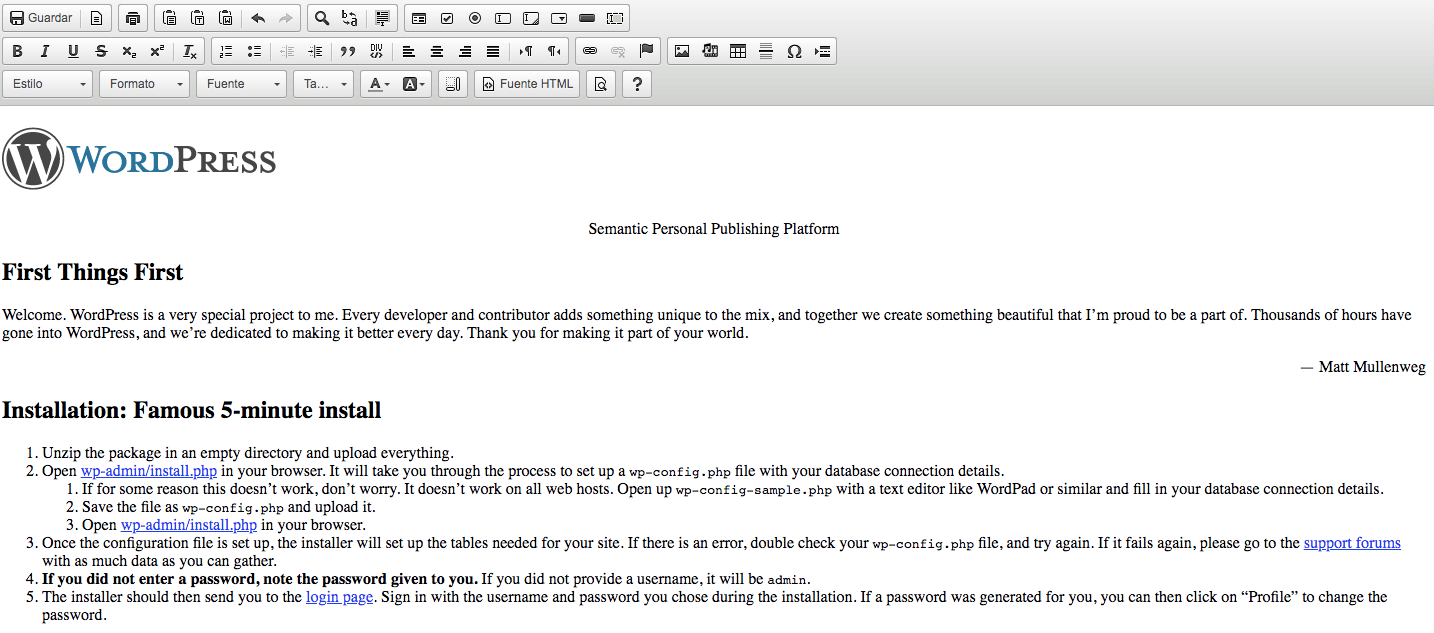Insert a form element
The height and width of the screenshot is (633, 1434).
click(x=419, y=18)
